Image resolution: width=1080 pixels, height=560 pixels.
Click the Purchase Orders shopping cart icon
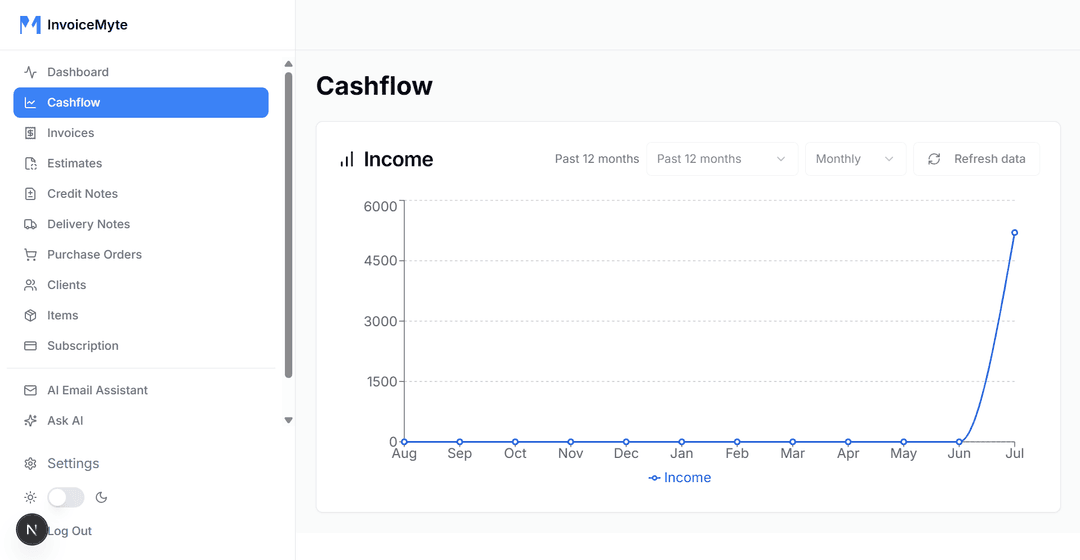30,255
